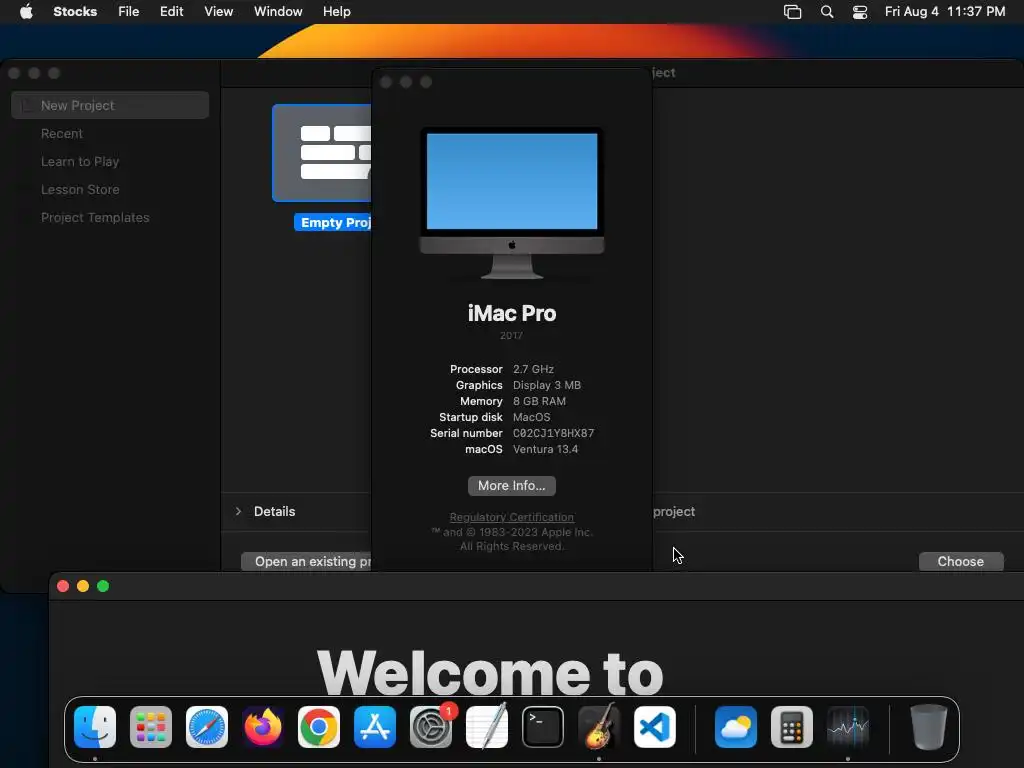This screenshot has height=768, width=1024.
Task: Open Calculator from the Dock
Action: click(x=792, y=727)
